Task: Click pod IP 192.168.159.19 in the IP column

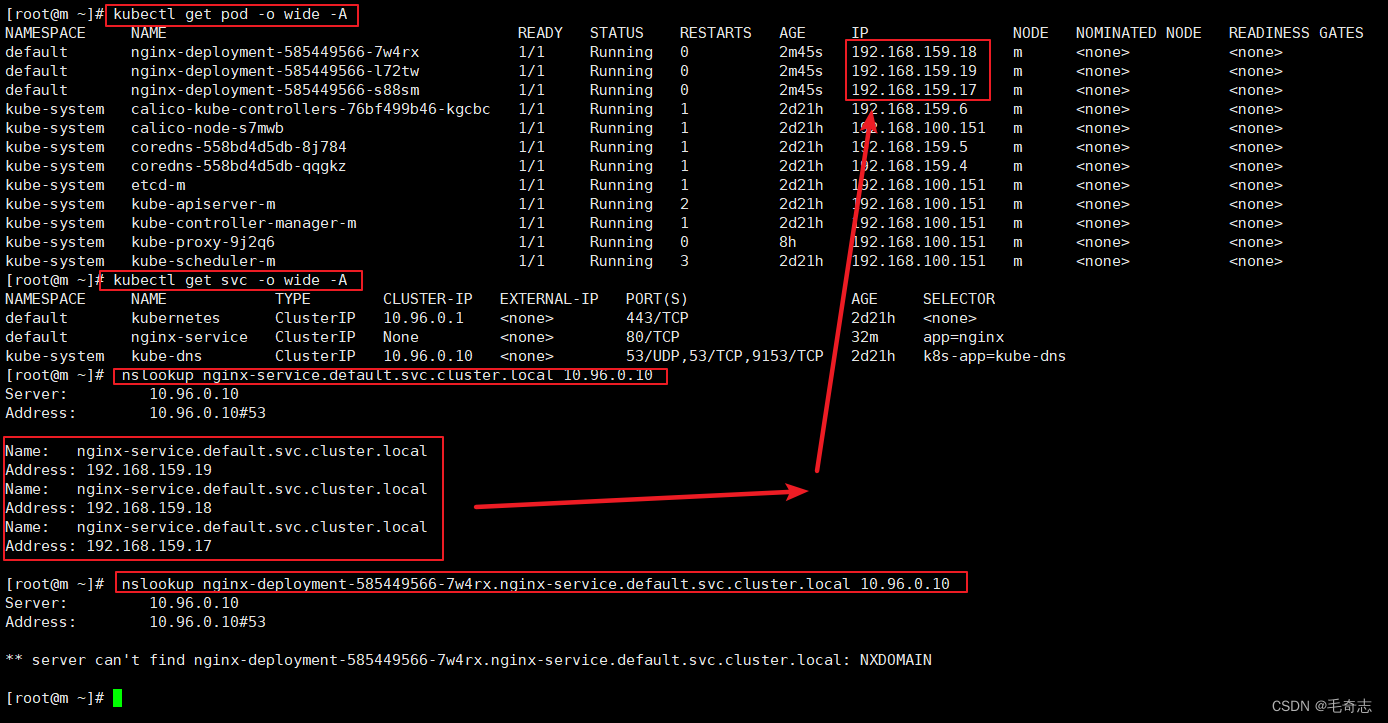Action: pos(914,71)
